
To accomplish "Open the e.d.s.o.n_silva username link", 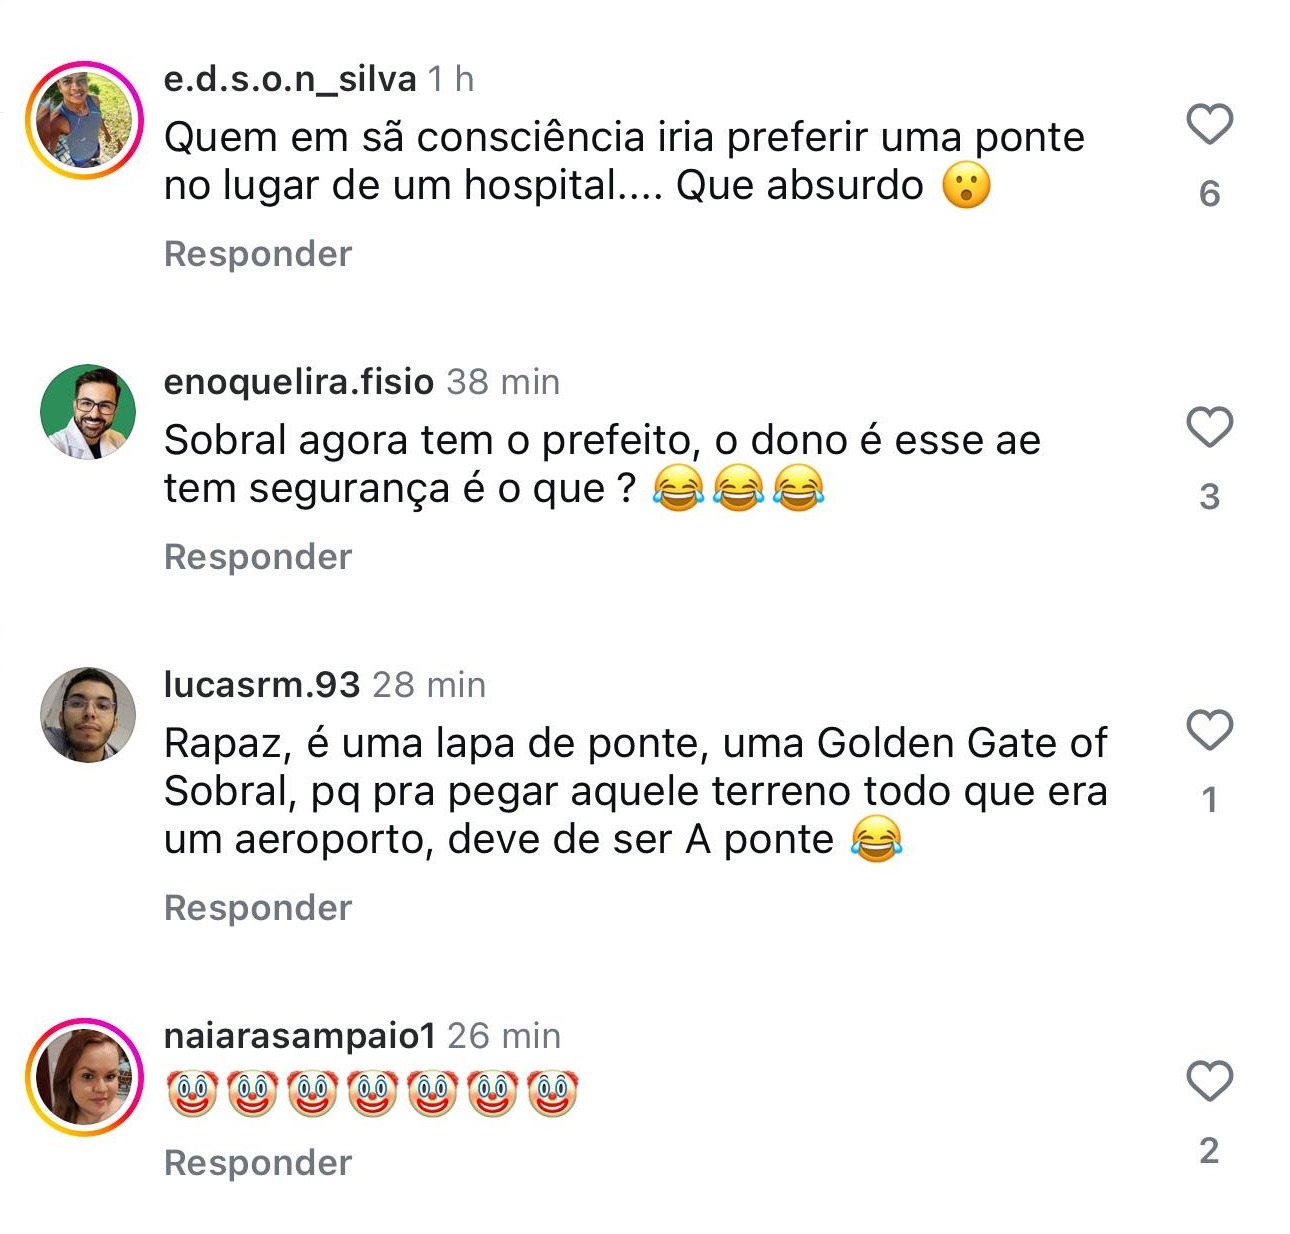I will pyautogui.click(x=290, y=79).
